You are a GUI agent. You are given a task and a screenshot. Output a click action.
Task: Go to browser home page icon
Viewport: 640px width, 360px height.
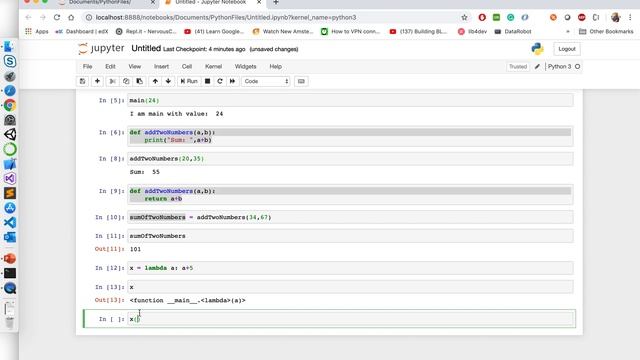coord(71,17)
